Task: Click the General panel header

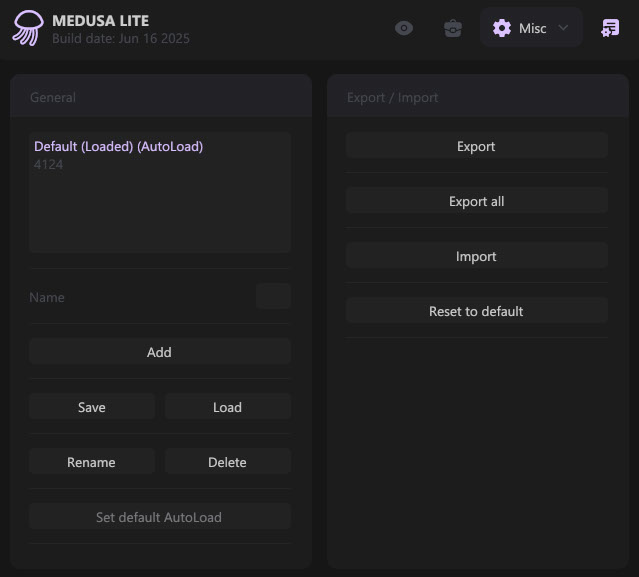Action: 53,97
